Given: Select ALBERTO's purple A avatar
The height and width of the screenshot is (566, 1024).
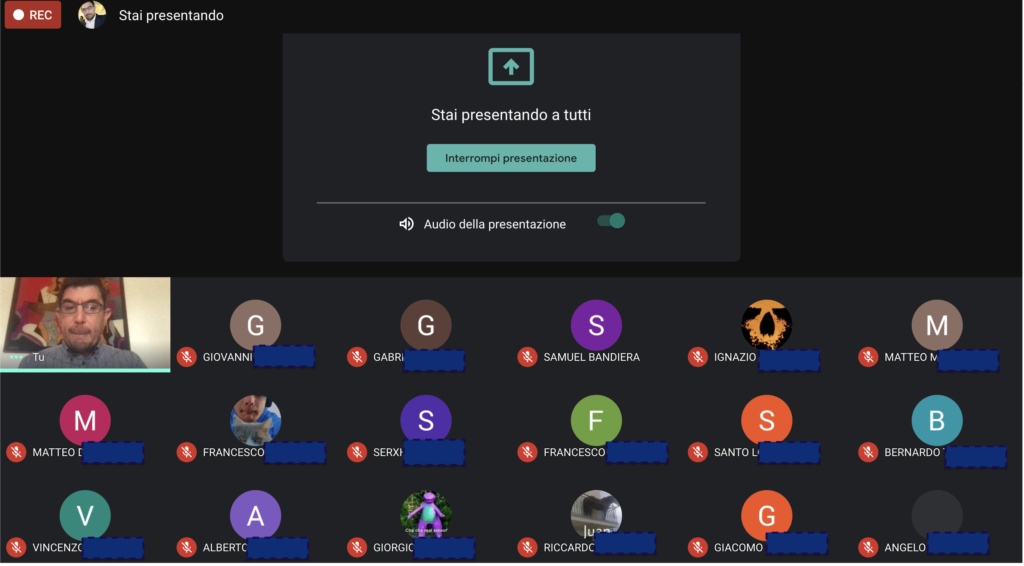Looking at the screenshot, I should (x=255, y=515).
